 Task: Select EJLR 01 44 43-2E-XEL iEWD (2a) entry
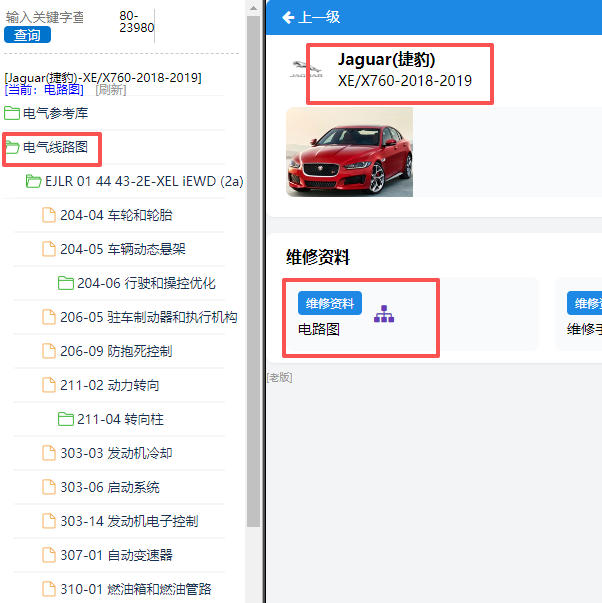coord(144,181)
